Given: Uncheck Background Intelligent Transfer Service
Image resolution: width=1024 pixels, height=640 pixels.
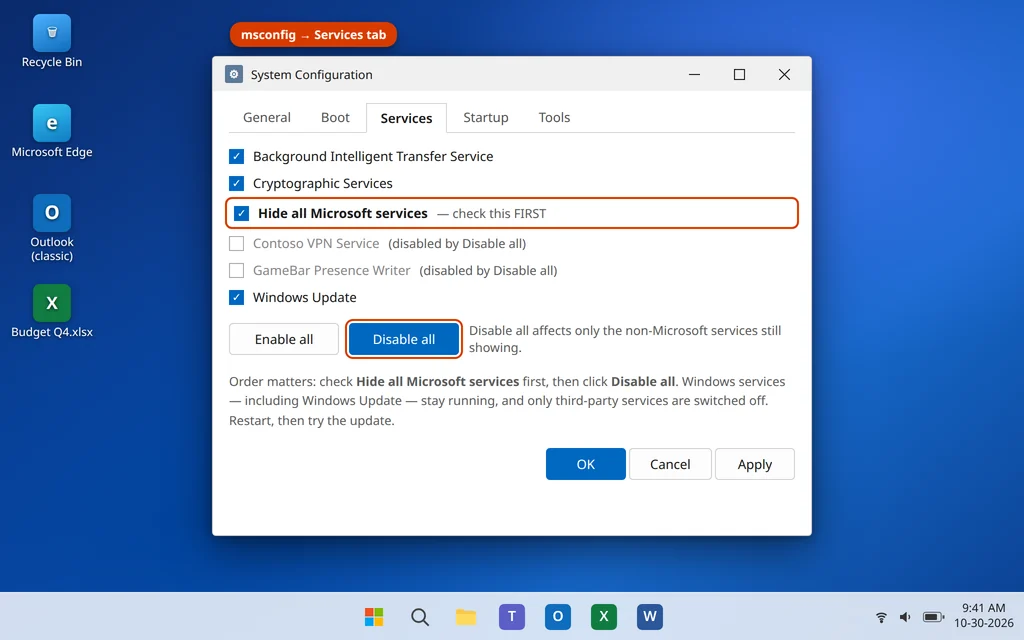Looking at the screenshot, I should 236,157.
